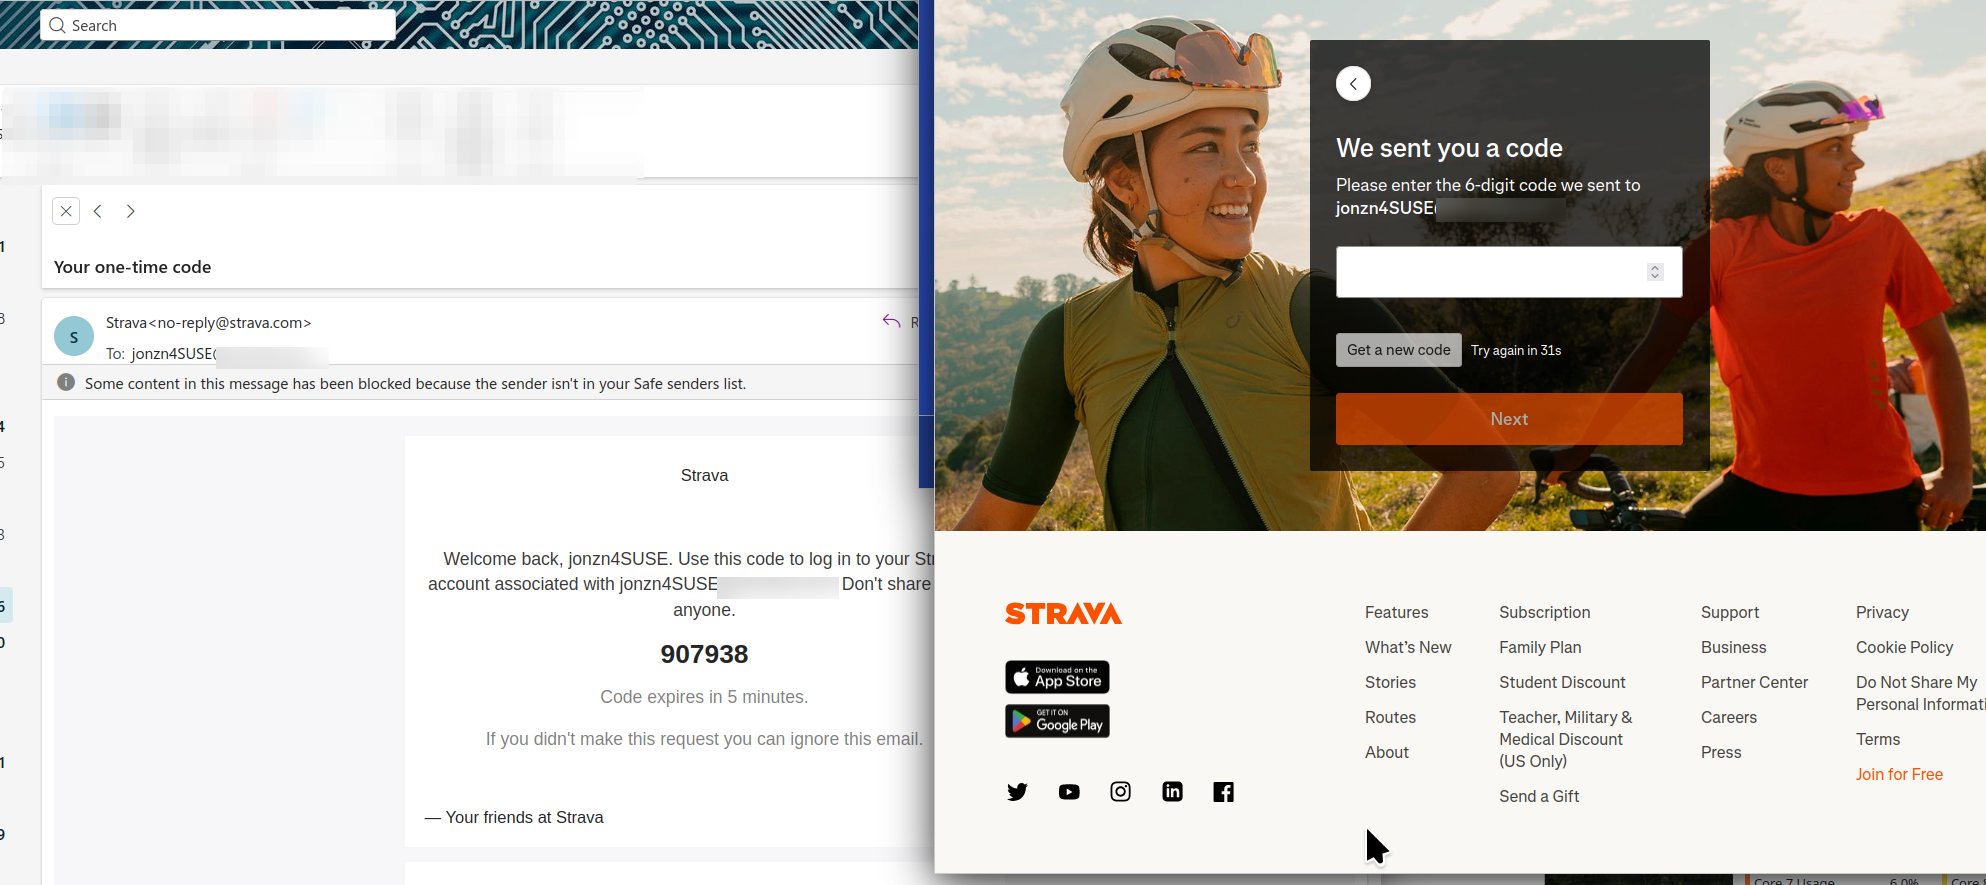
Task: Click the reply arrow icon
Action: coord(891,321)
